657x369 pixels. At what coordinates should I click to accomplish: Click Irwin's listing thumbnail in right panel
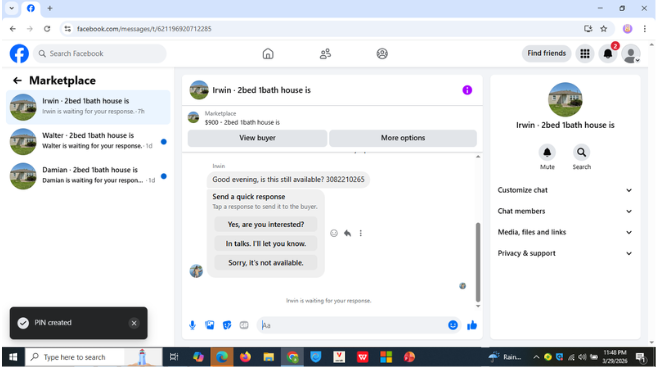(x=565, y=100)
